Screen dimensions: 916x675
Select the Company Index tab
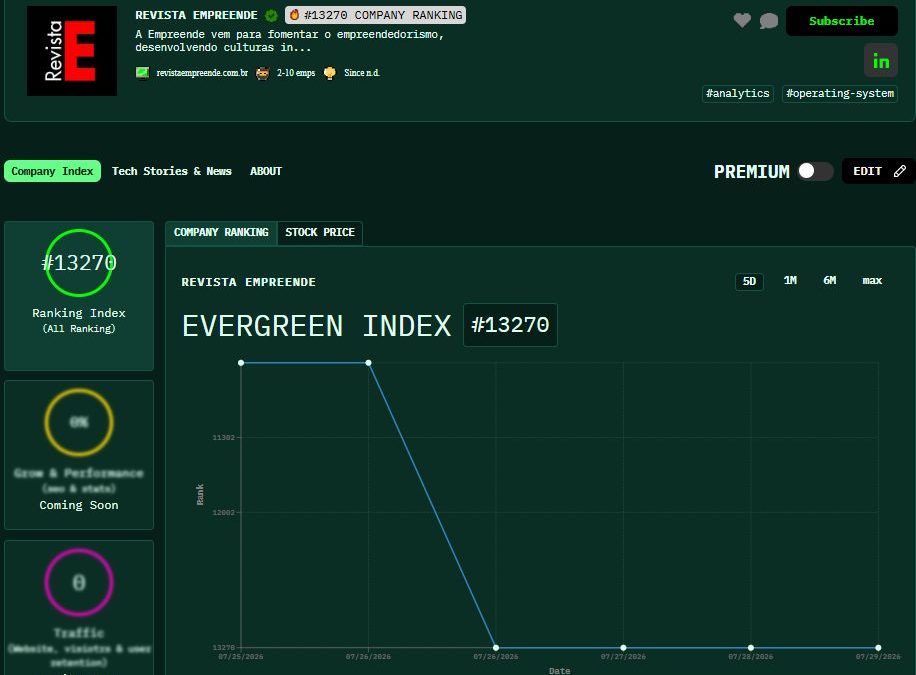pos(53,171)
